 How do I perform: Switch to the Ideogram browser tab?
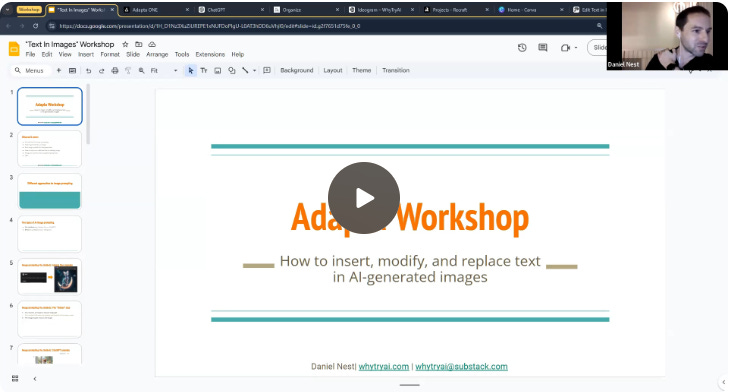tap(381, 10)
